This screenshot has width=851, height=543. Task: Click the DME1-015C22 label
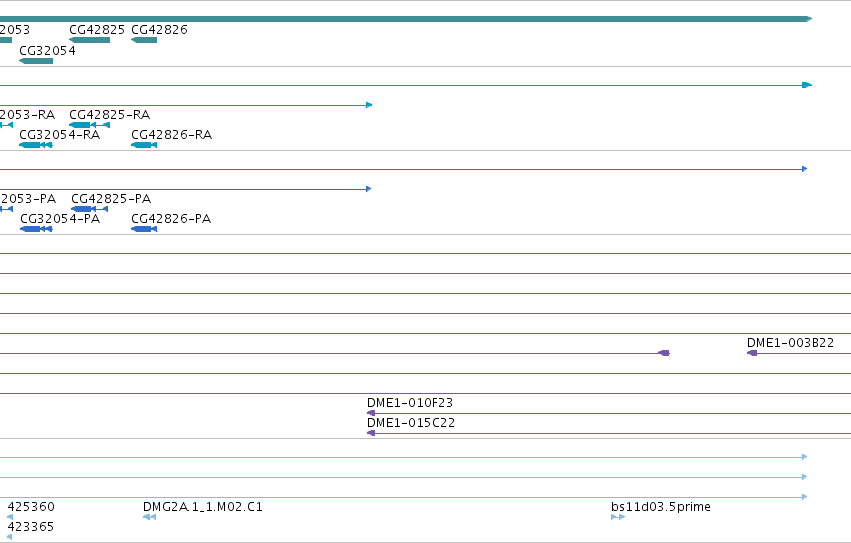(x=411, y=423)
